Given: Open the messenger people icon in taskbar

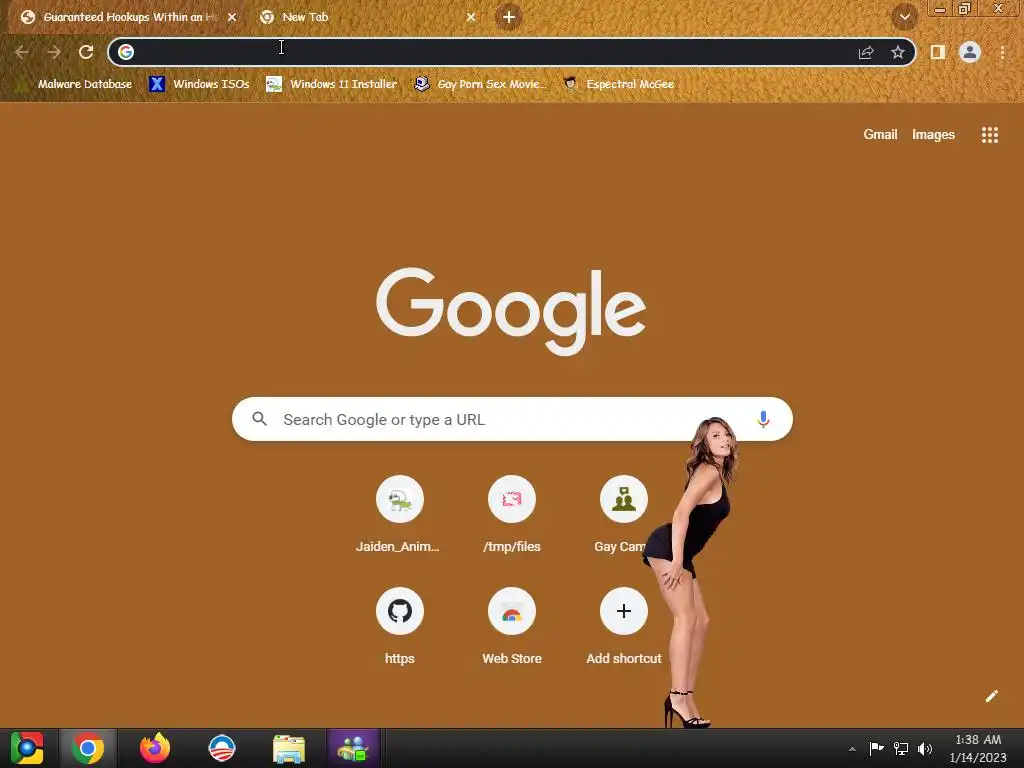Looking at the screenshot, I should pos(353,748).
